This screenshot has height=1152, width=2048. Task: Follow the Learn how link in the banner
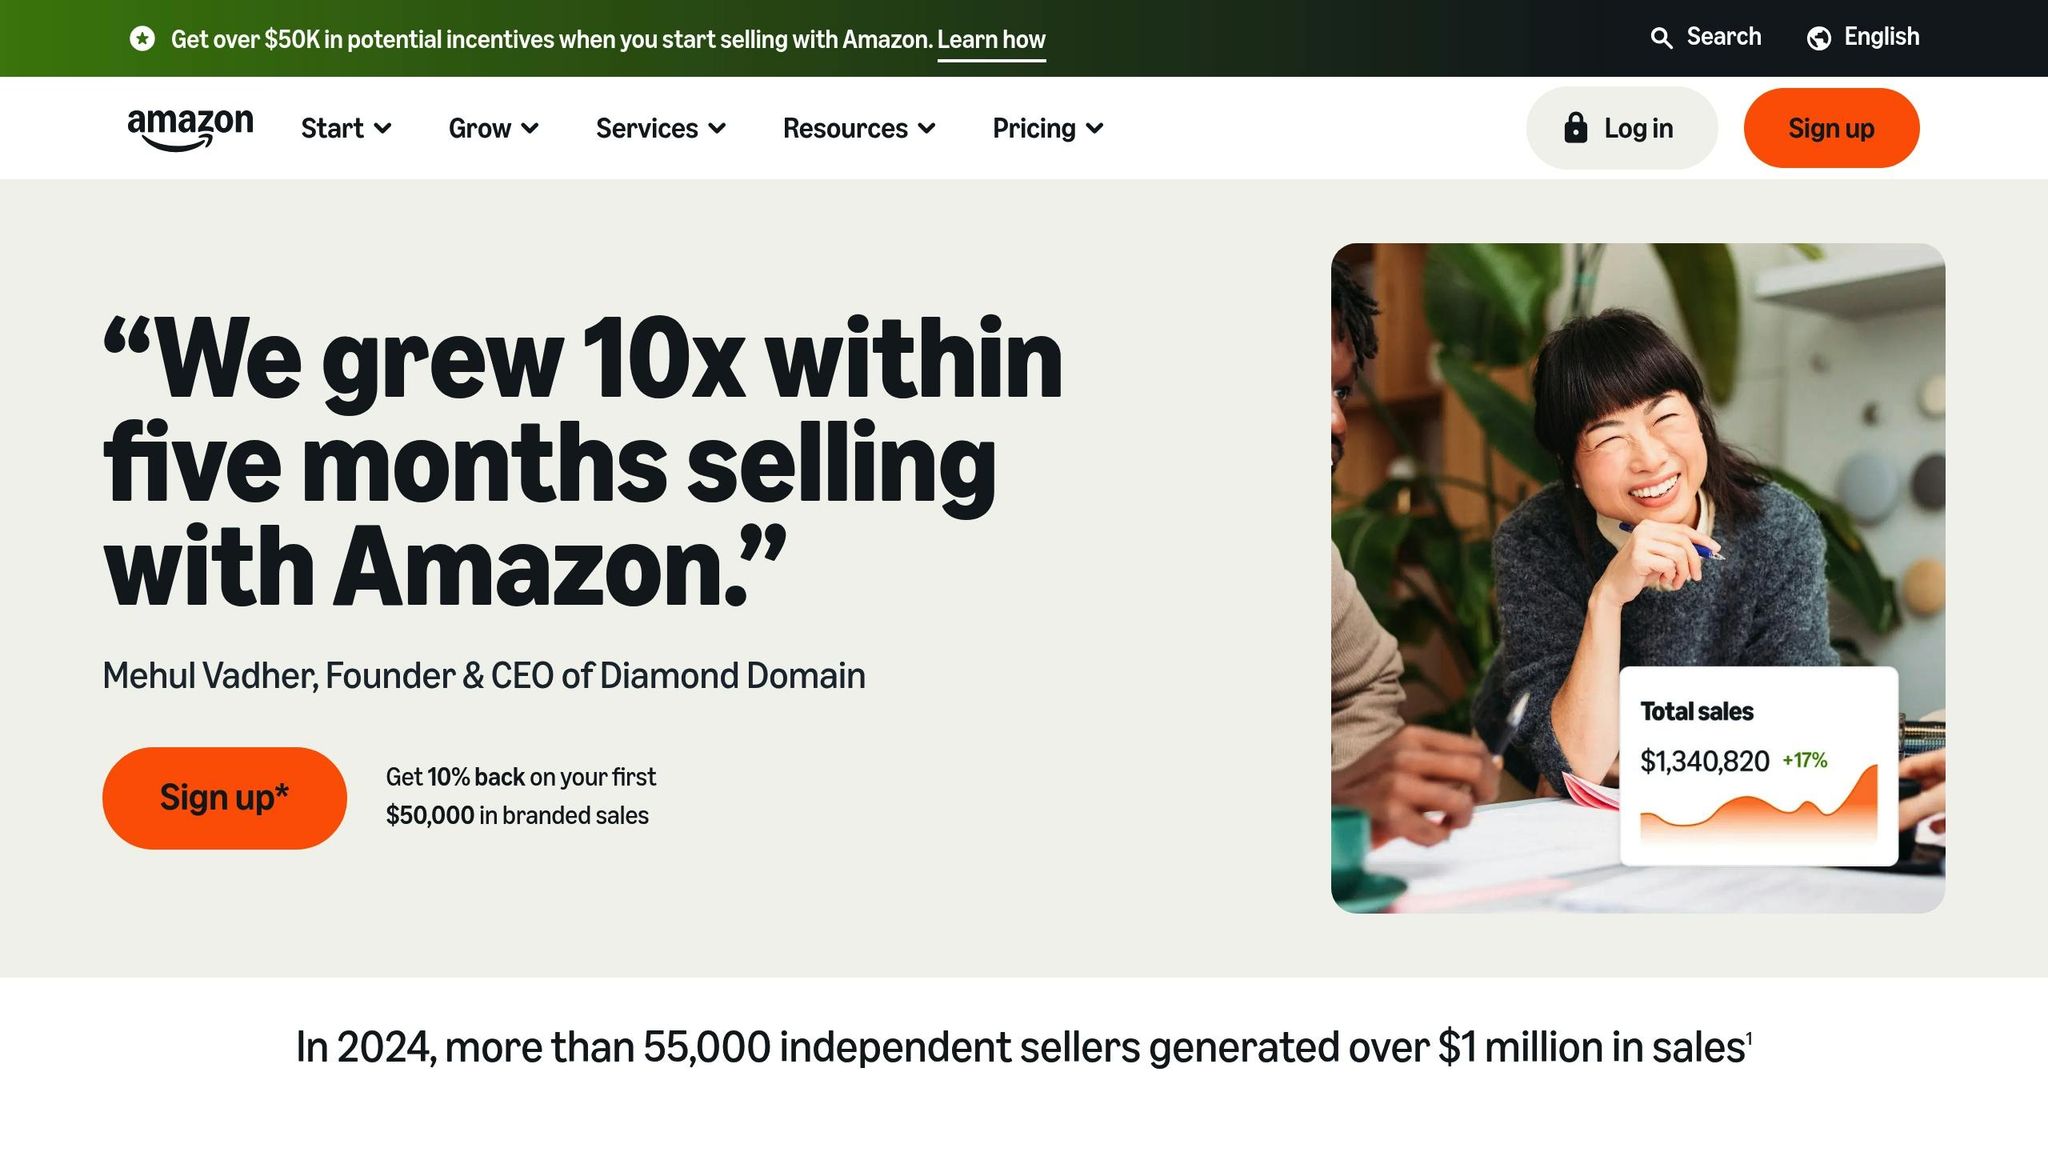(991, 40)
